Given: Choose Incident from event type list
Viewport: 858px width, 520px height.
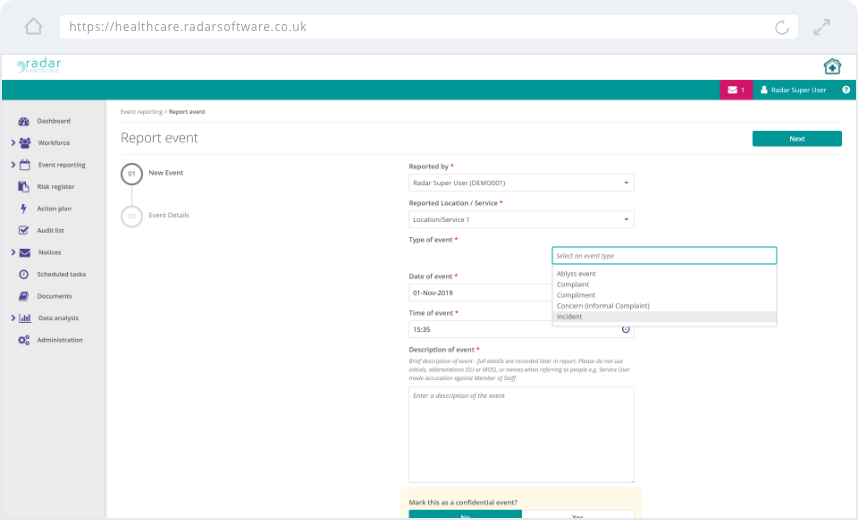Looking at the screenshot, I should (664, 316).
